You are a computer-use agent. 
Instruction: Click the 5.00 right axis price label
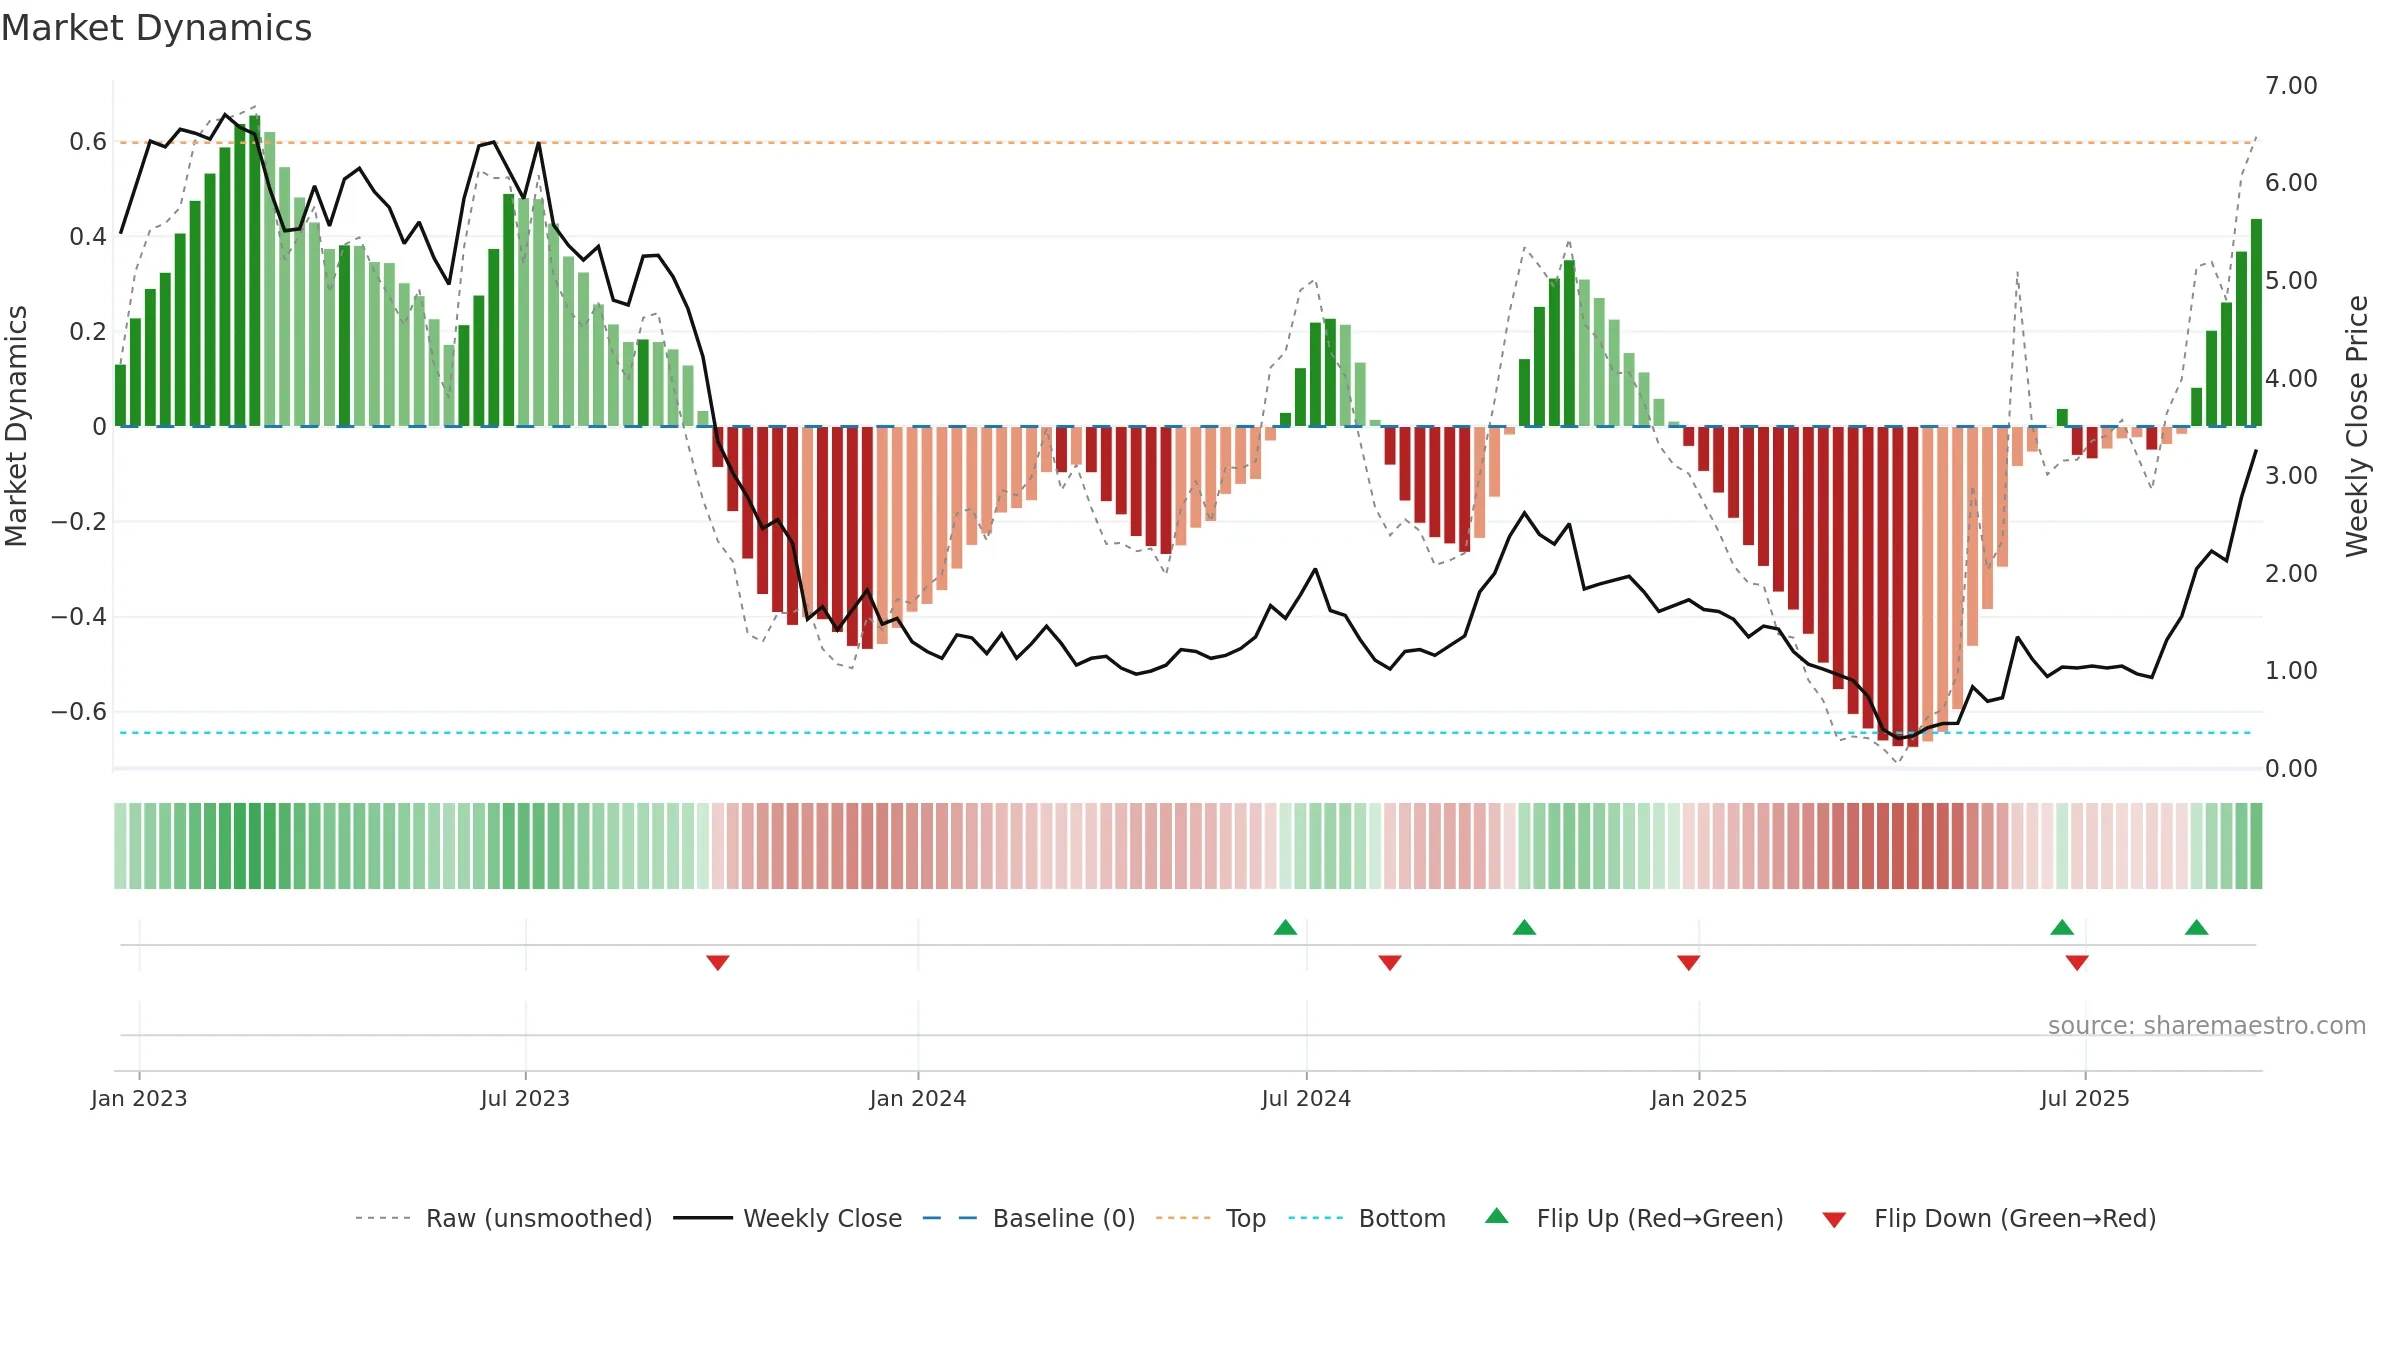(x=2291, y=281)
